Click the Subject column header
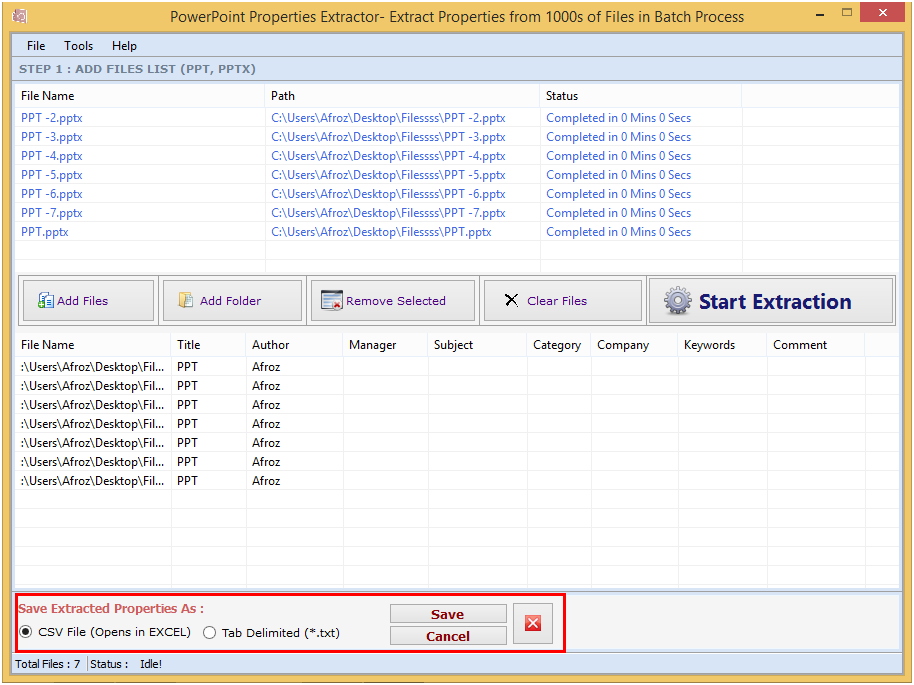 point(477,345)
